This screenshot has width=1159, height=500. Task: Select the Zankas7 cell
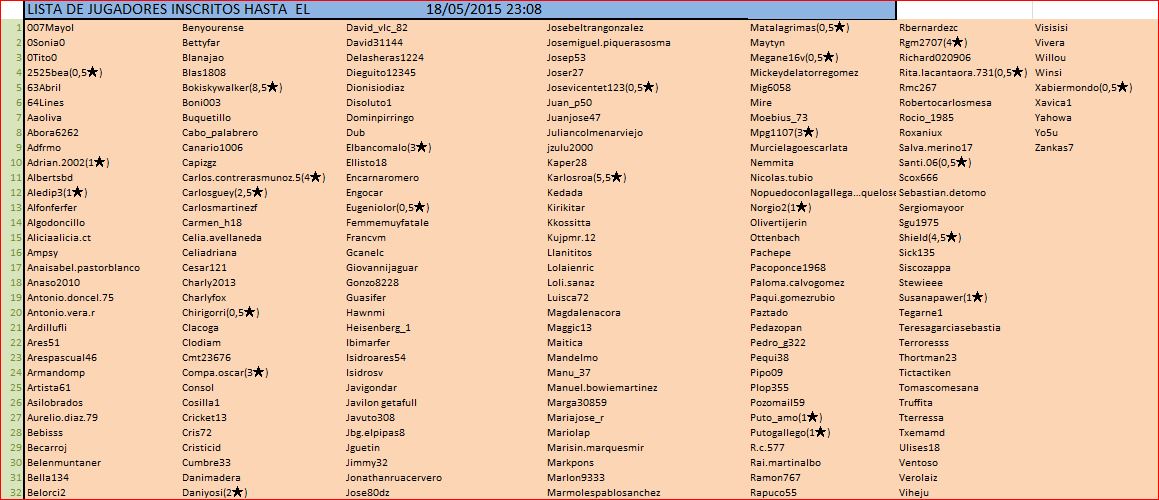point(1054,147)
